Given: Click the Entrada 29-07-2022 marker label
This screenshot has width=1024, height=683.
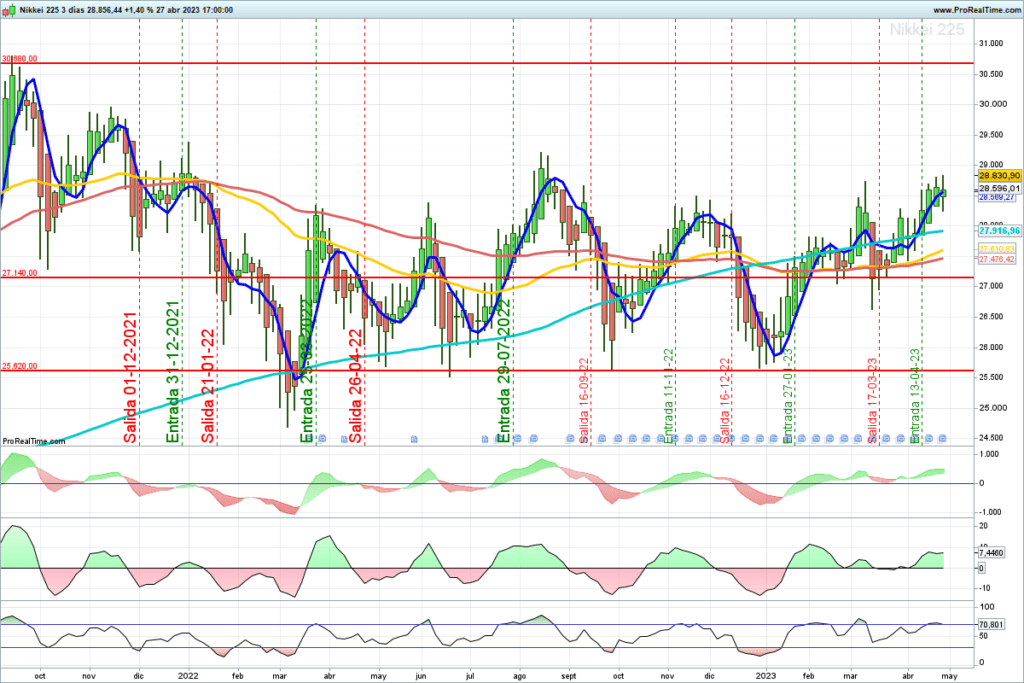Looking at the screenshot, I should click(504, 372).
